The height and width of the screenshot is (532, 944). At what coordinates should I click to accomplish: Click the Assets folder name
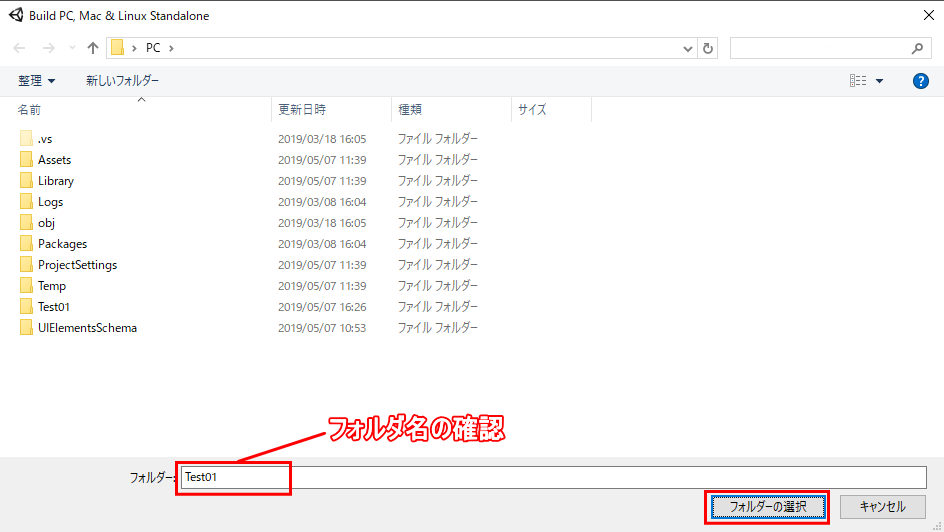coord(54,160)
